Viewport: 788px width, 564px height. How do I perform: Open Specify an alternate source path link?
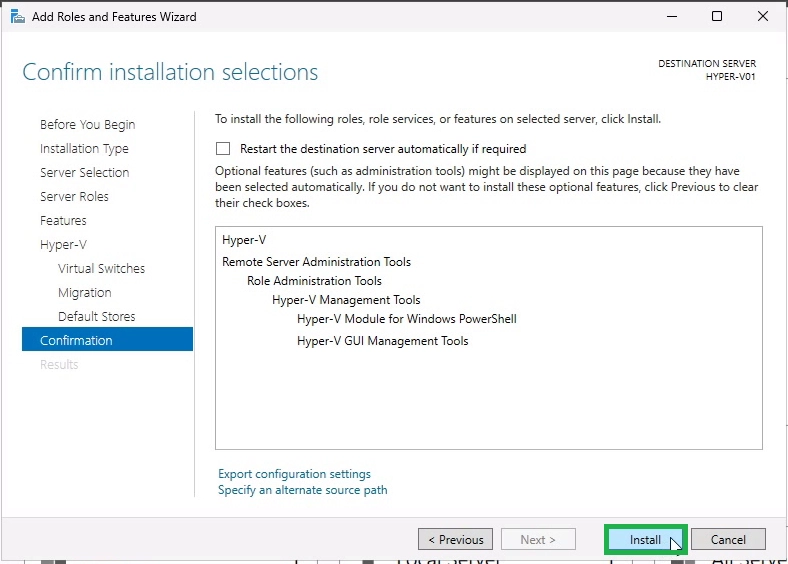303,490
